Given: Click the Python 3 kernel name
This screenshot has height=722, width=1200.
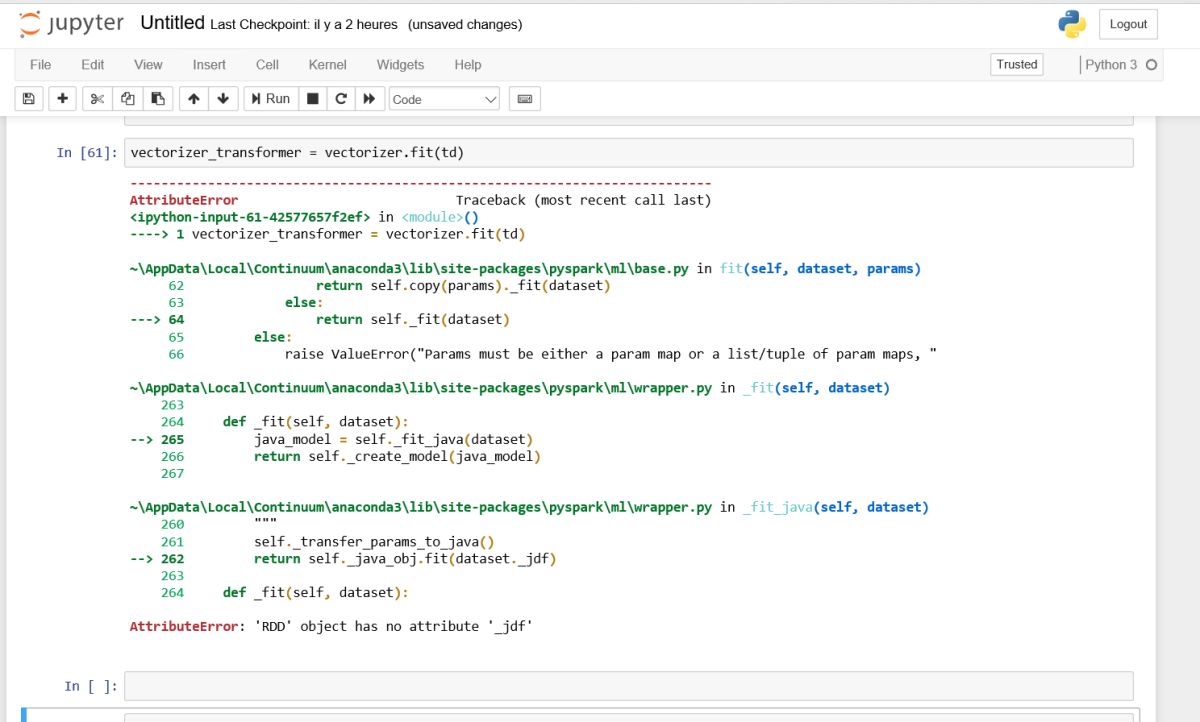Looking at the screenshot, I should [1111, 64].
